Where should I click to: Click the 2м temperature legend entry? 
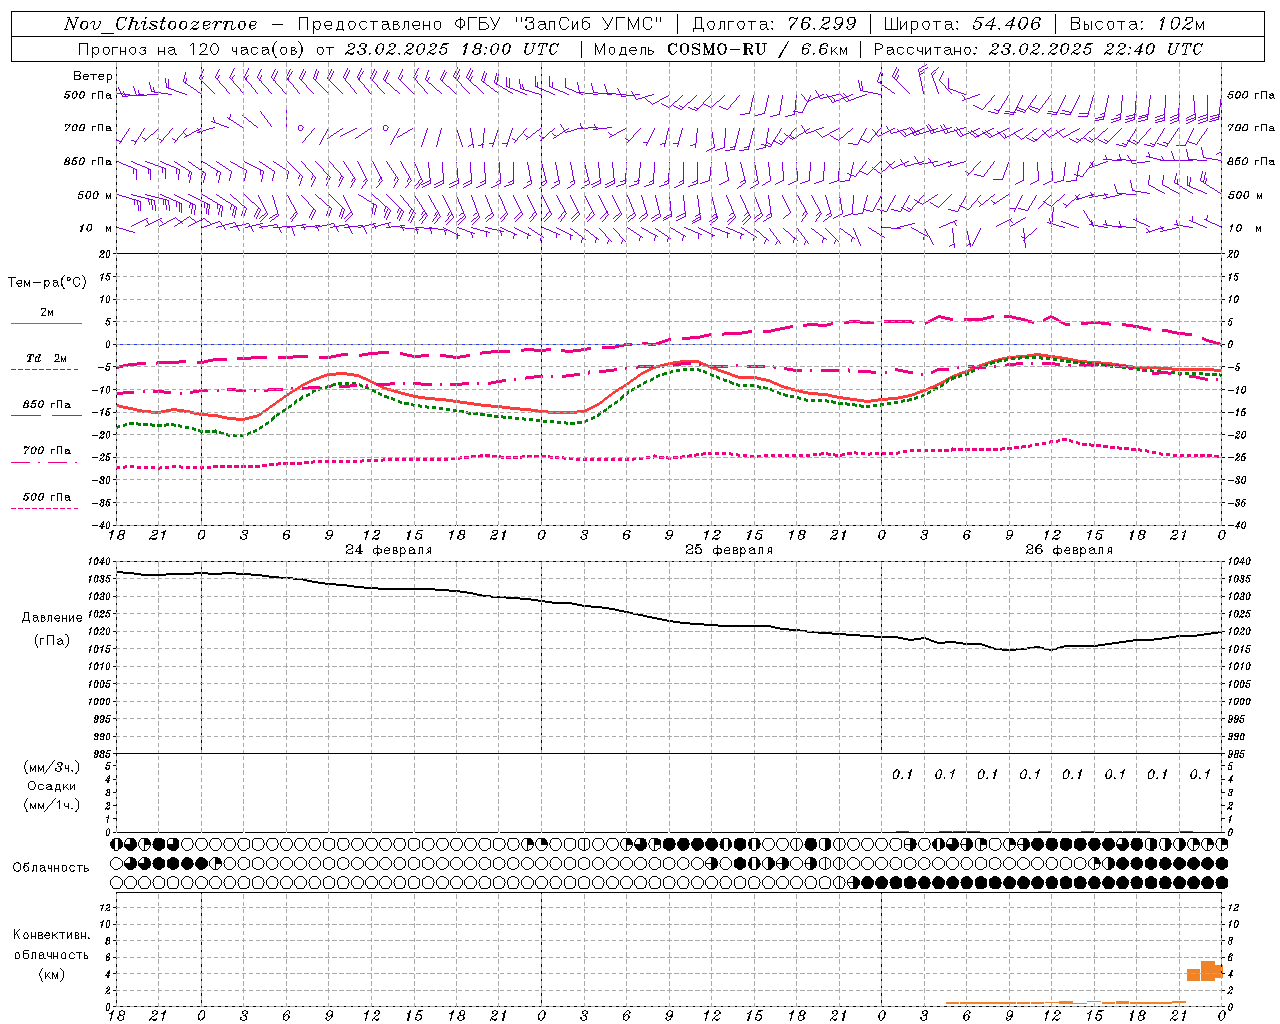pos(46,316)
